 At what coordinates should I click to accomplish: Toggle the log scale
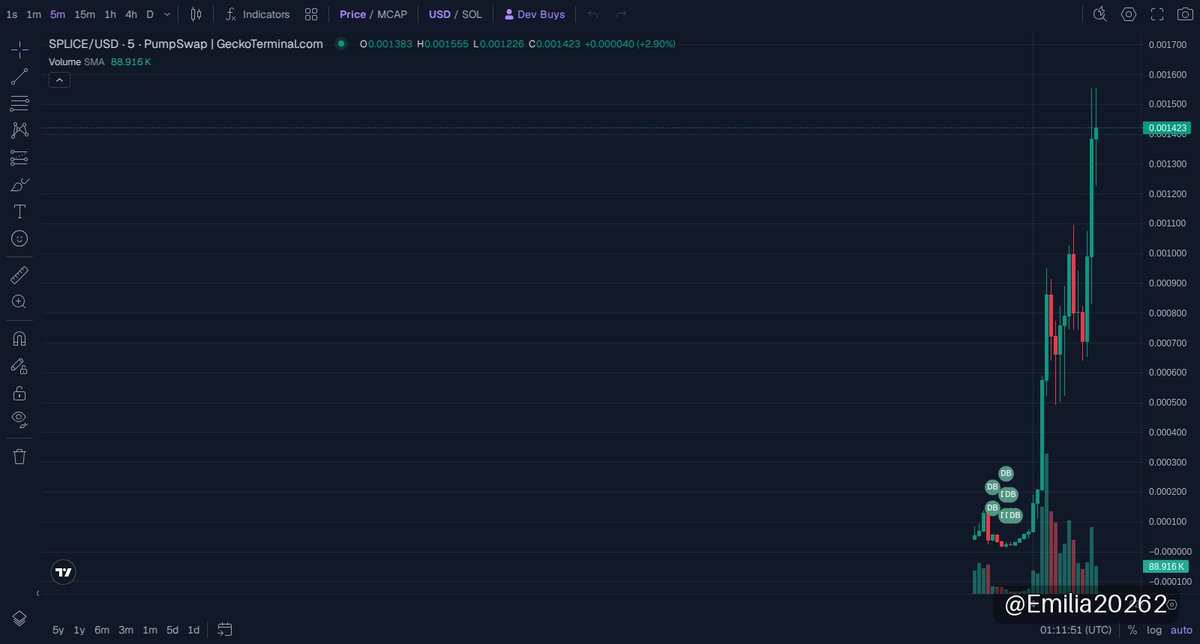click(1153, 630)
